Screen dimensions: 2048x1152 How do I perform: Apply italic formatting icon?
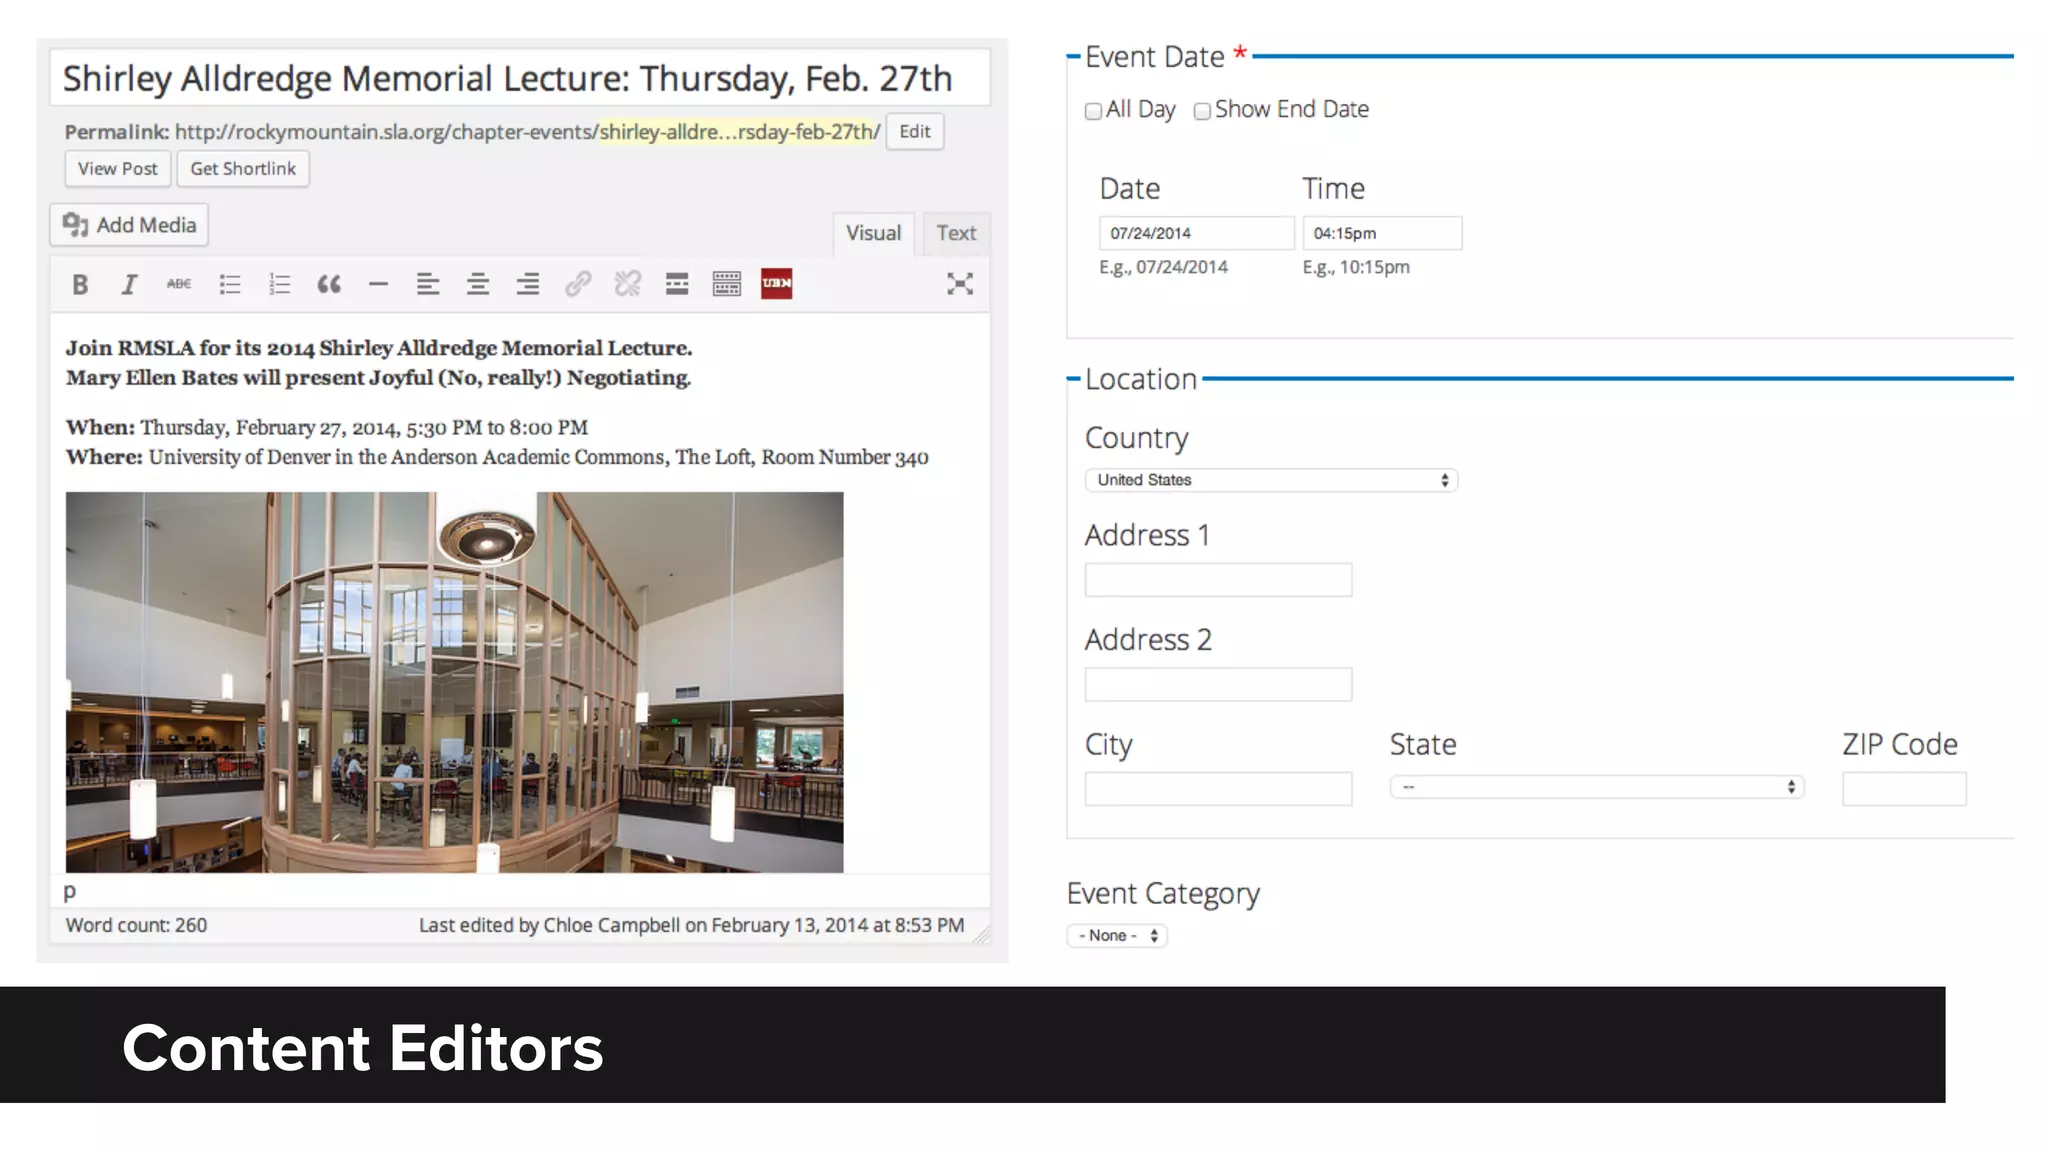(129, 285)
